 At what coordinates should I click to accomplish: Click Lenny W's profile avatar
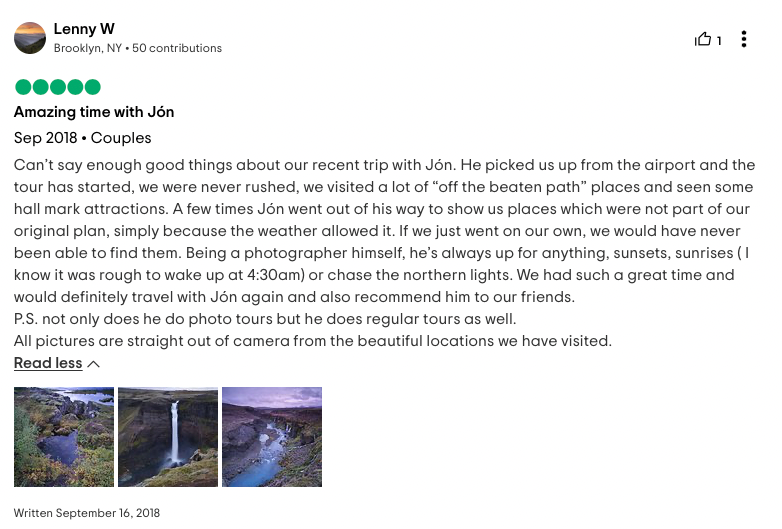coord(30,38)
